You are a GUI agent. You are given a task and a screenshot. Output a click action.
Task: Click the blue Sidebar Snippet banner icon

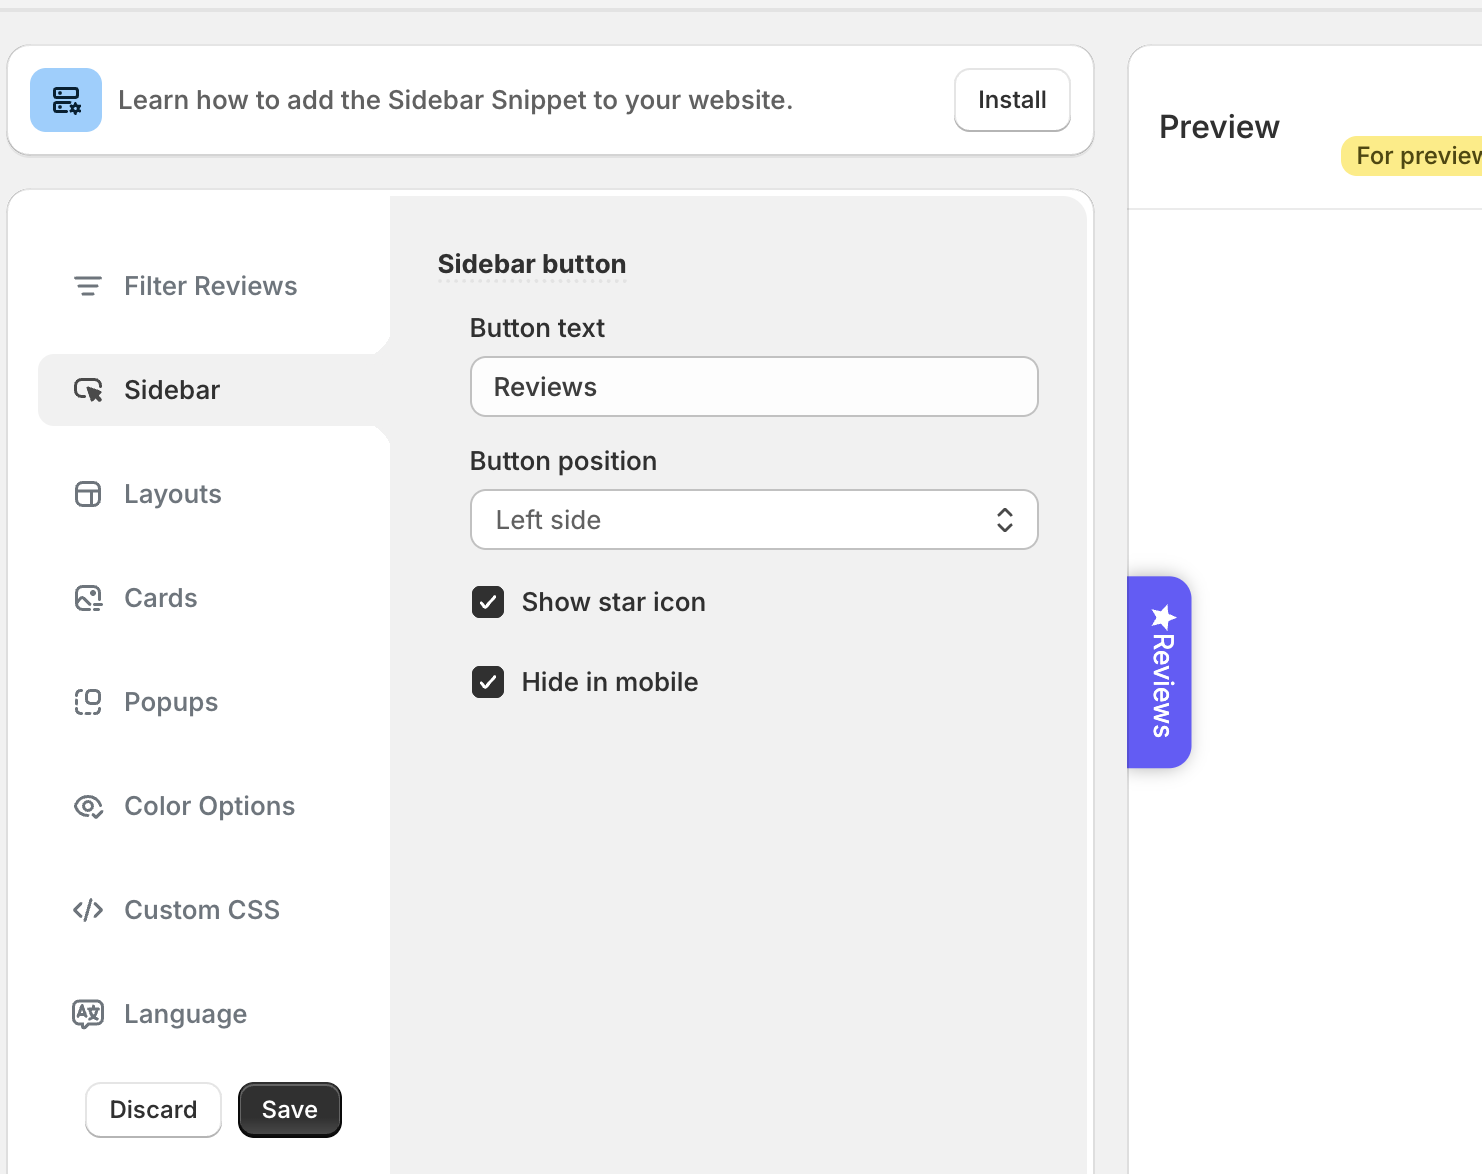(x=66, y=100)
